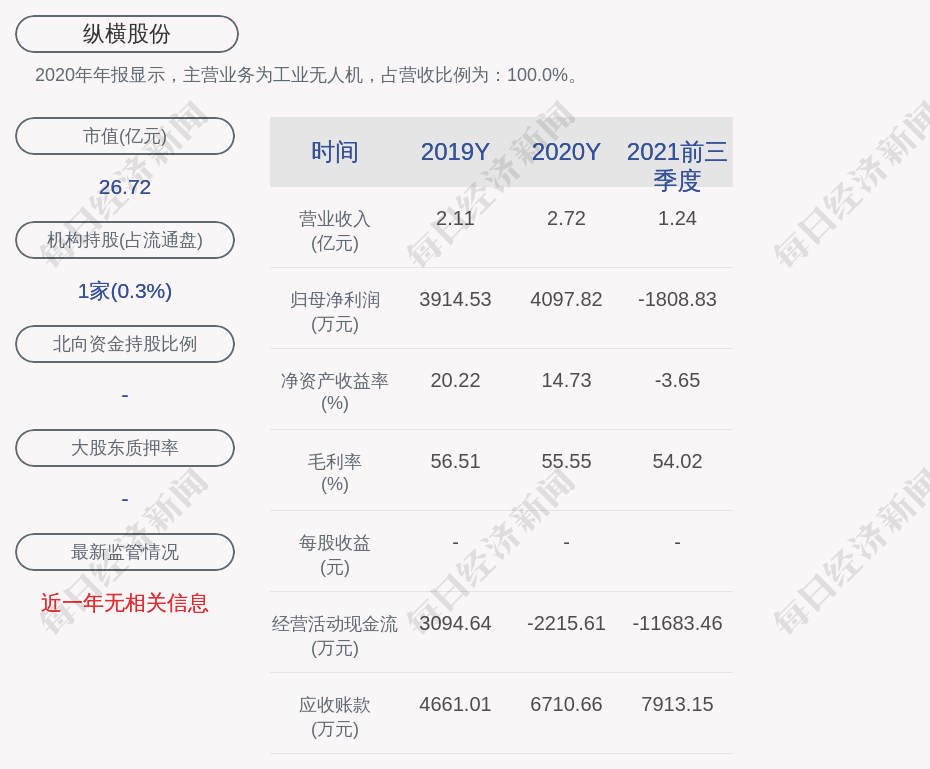Screen dimensions: 930x769
Task: Click cash flow value 3094.64
Action: [x=455, y=624]
